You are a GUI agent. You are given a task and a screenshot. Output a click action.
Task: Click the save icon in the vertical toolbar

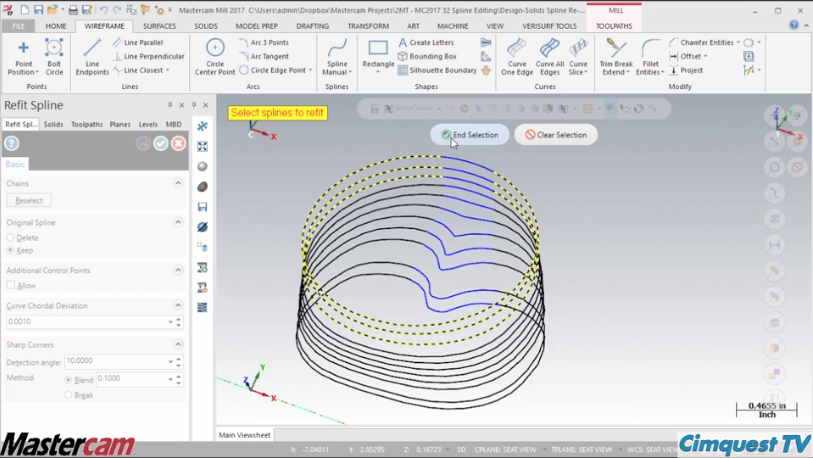tap(202, 207)
